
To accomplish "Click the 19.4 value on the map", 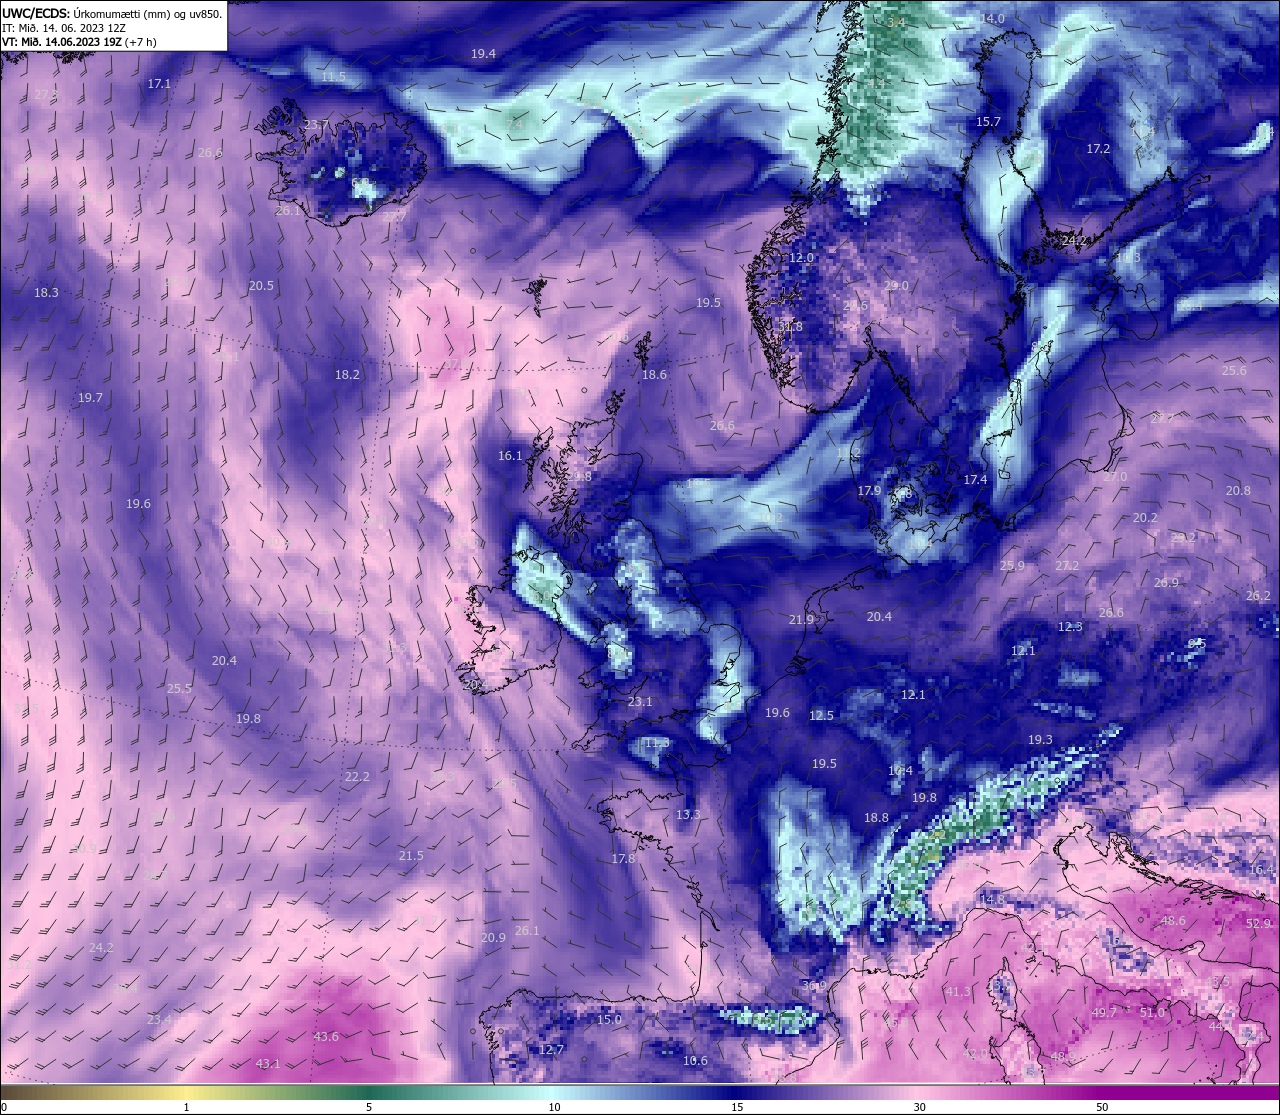I will [x=483, y=54].
